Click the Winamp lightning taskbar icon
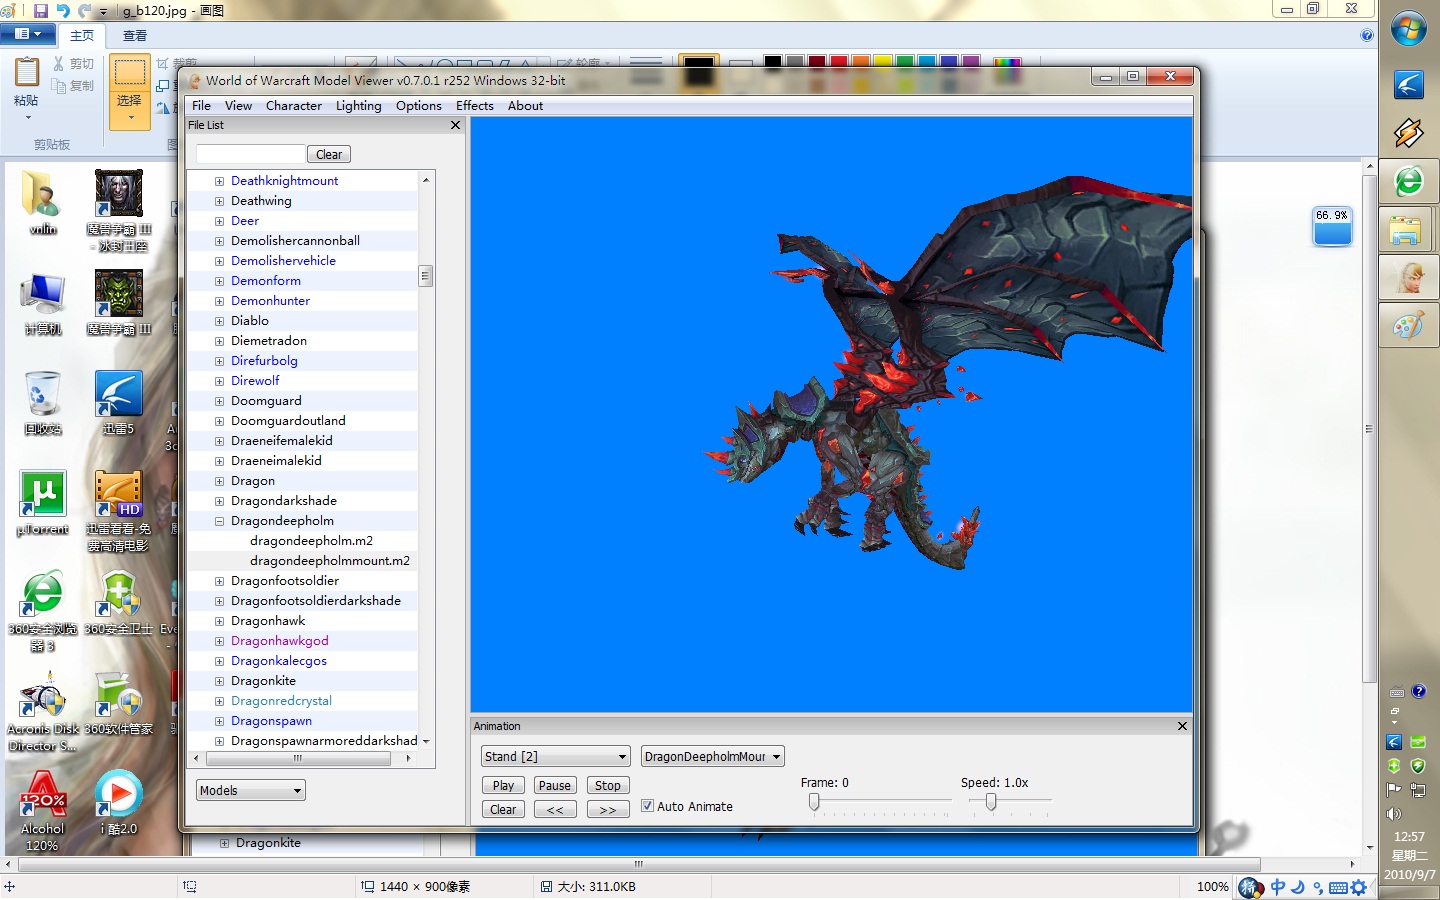The image size is (1440, 900). 1408,132
